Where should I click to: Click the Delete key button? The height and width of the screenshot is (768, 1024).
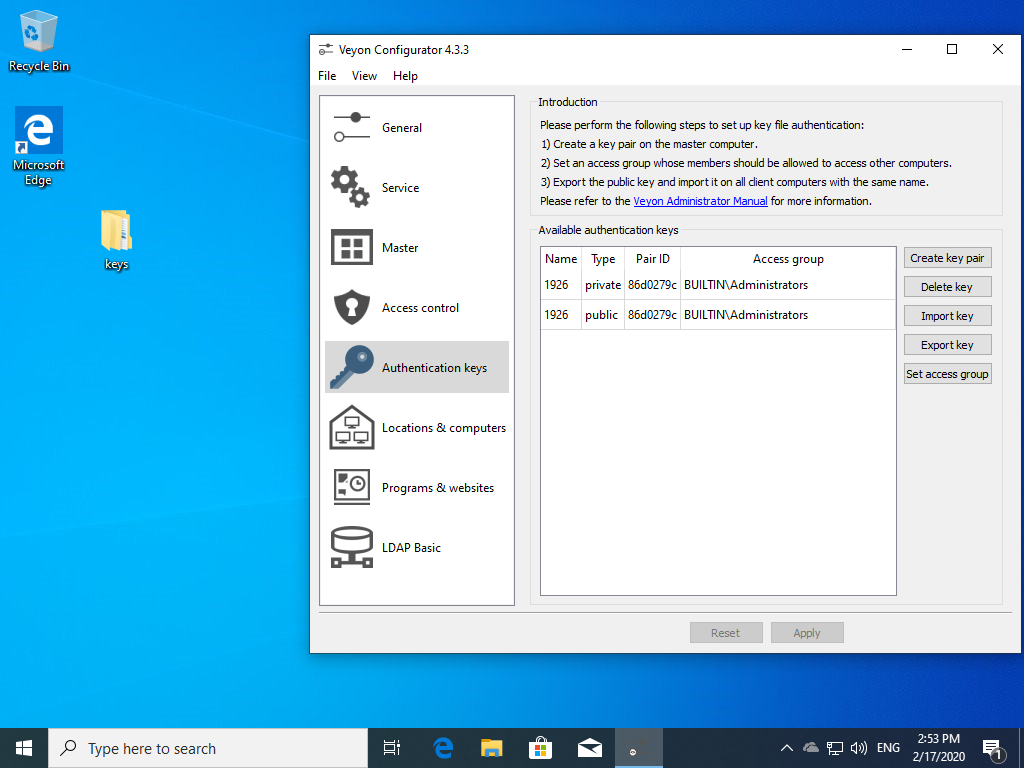point(948,287)
